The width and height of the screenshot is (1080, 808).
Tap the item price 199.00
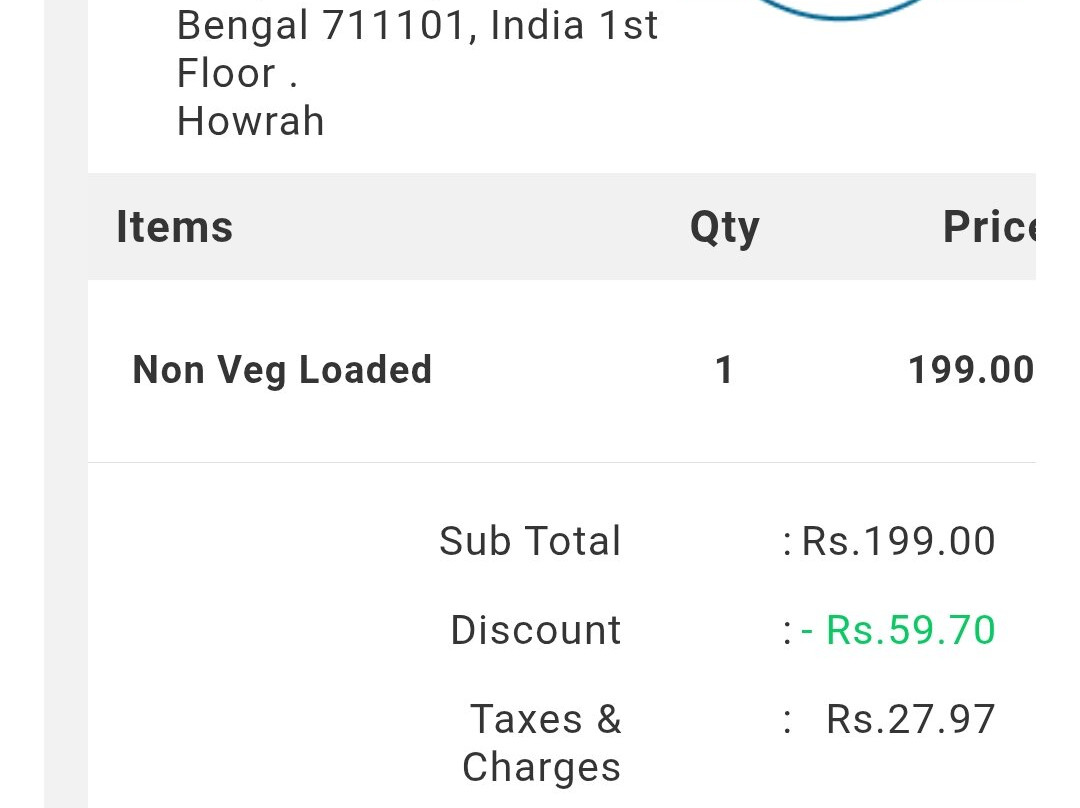(970, 371)
